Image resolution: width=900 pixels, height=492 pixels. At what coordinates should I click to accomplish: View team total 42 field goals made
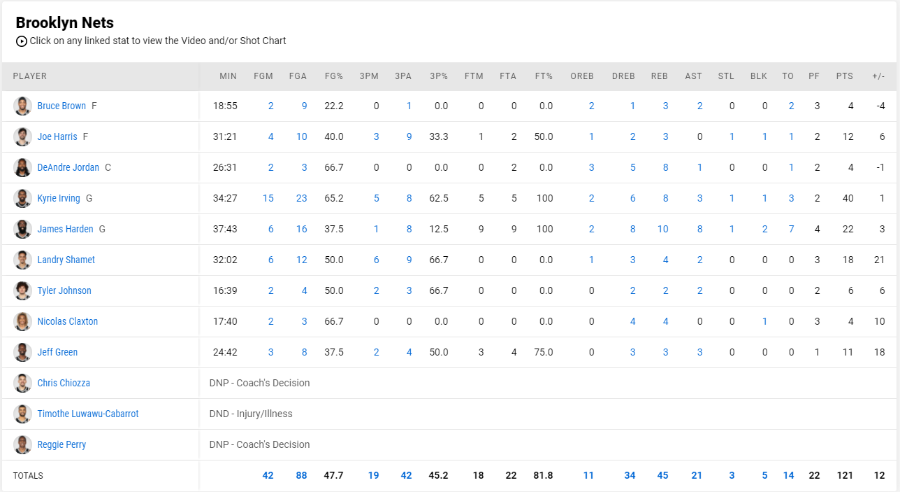point(268,475)
